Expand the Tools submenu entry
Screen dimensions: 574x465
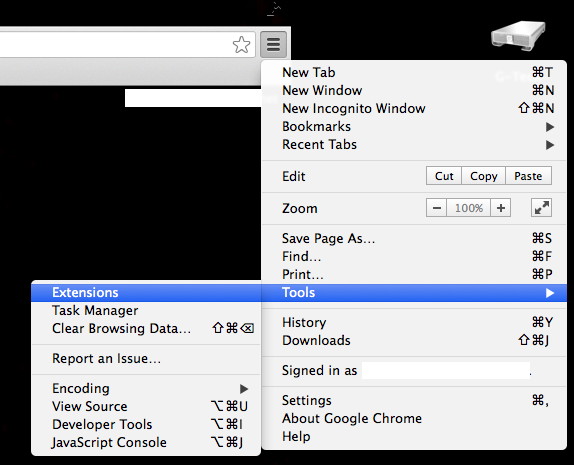coord(414,293)
